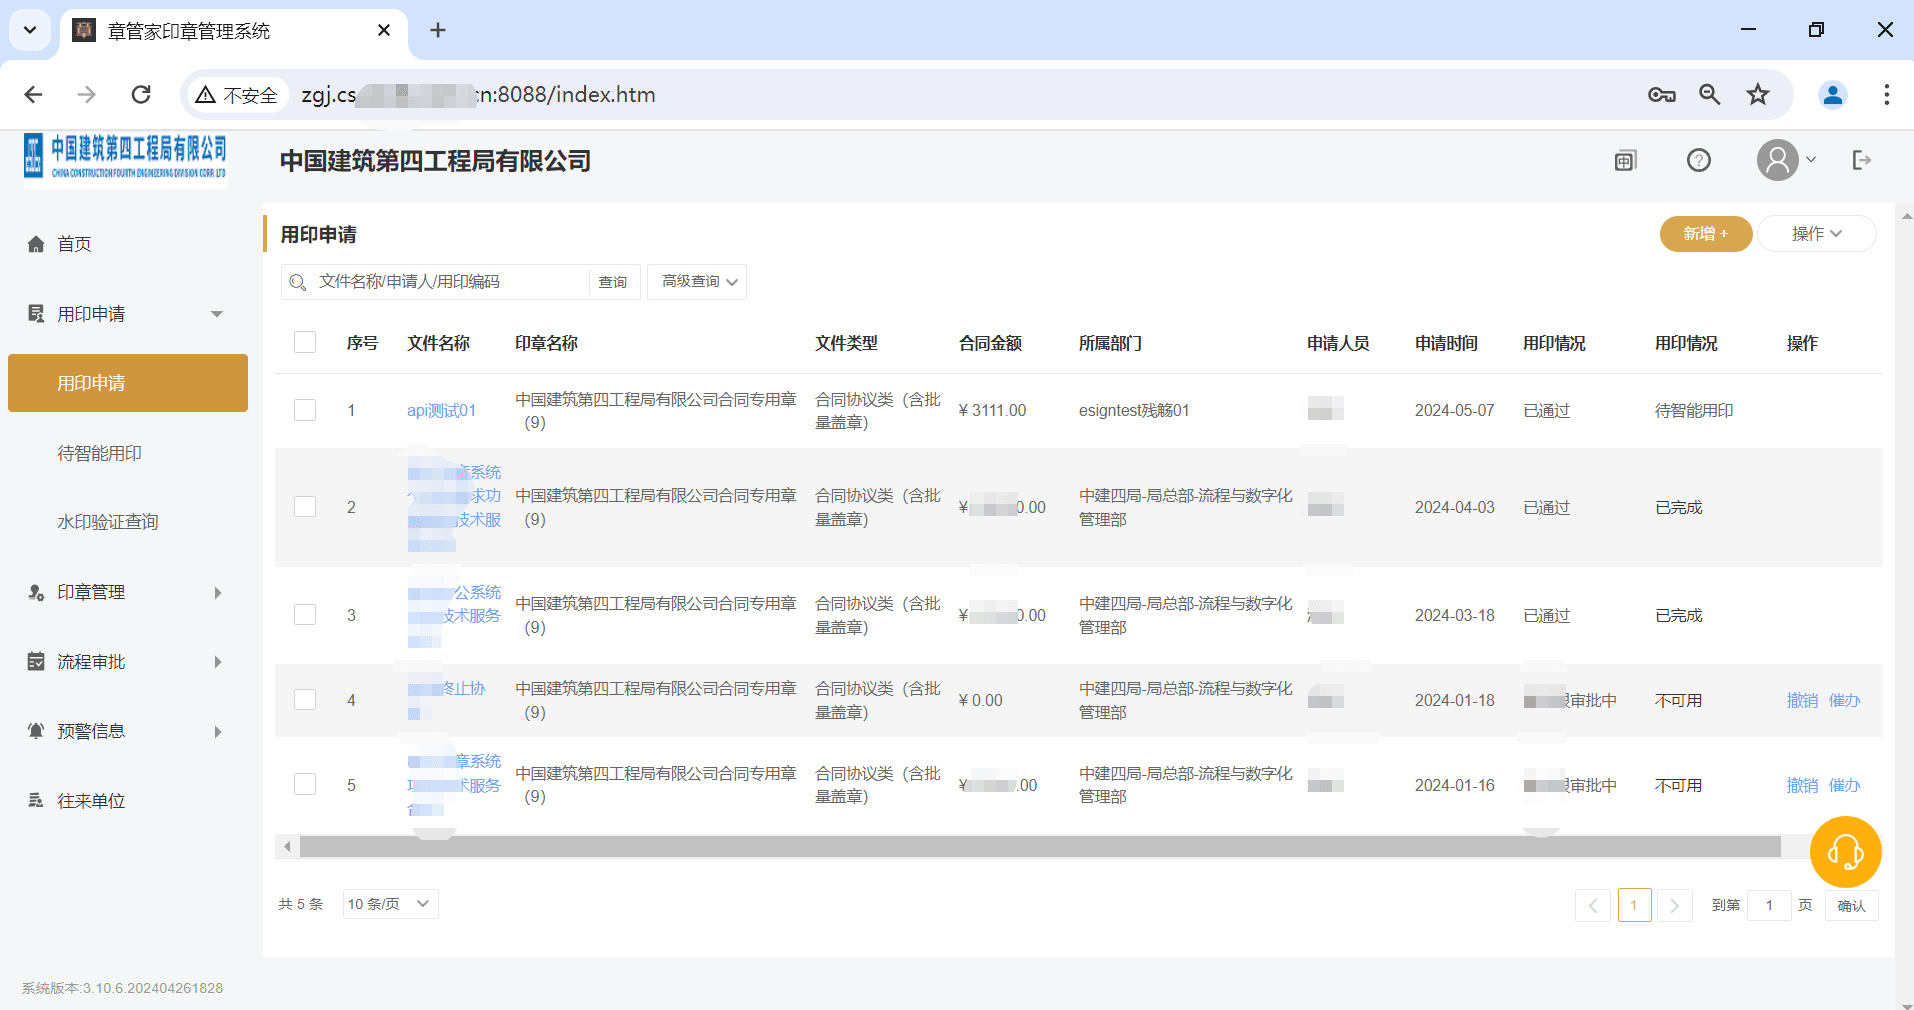Open the browser zoom magnifier icon
The height and width of the screenshot is (1010, 1914).
[1710, 95]
